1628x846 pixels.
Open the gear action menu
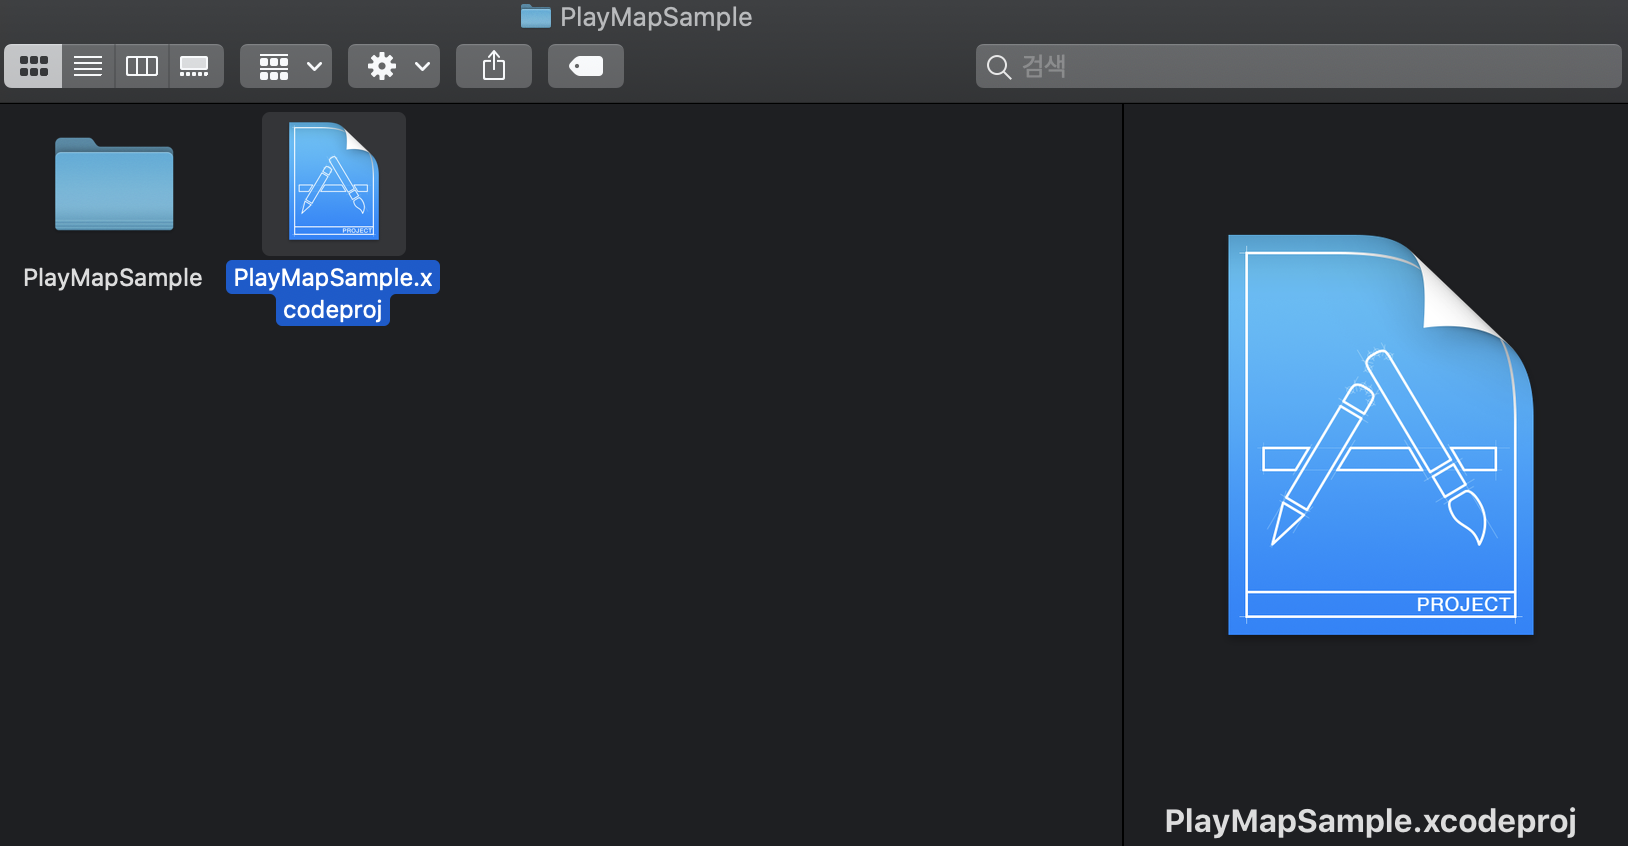tap(394, 66)
